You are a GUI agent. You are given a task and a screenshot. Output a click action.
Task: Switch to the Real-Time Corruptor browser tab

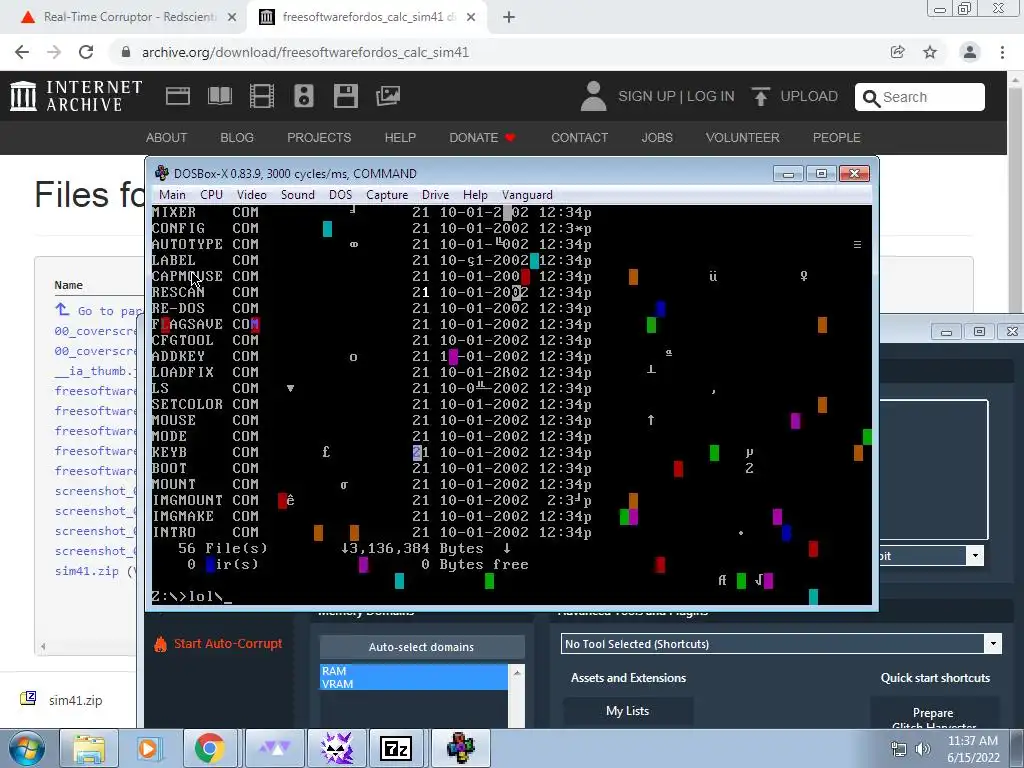(x=129, y=17)
